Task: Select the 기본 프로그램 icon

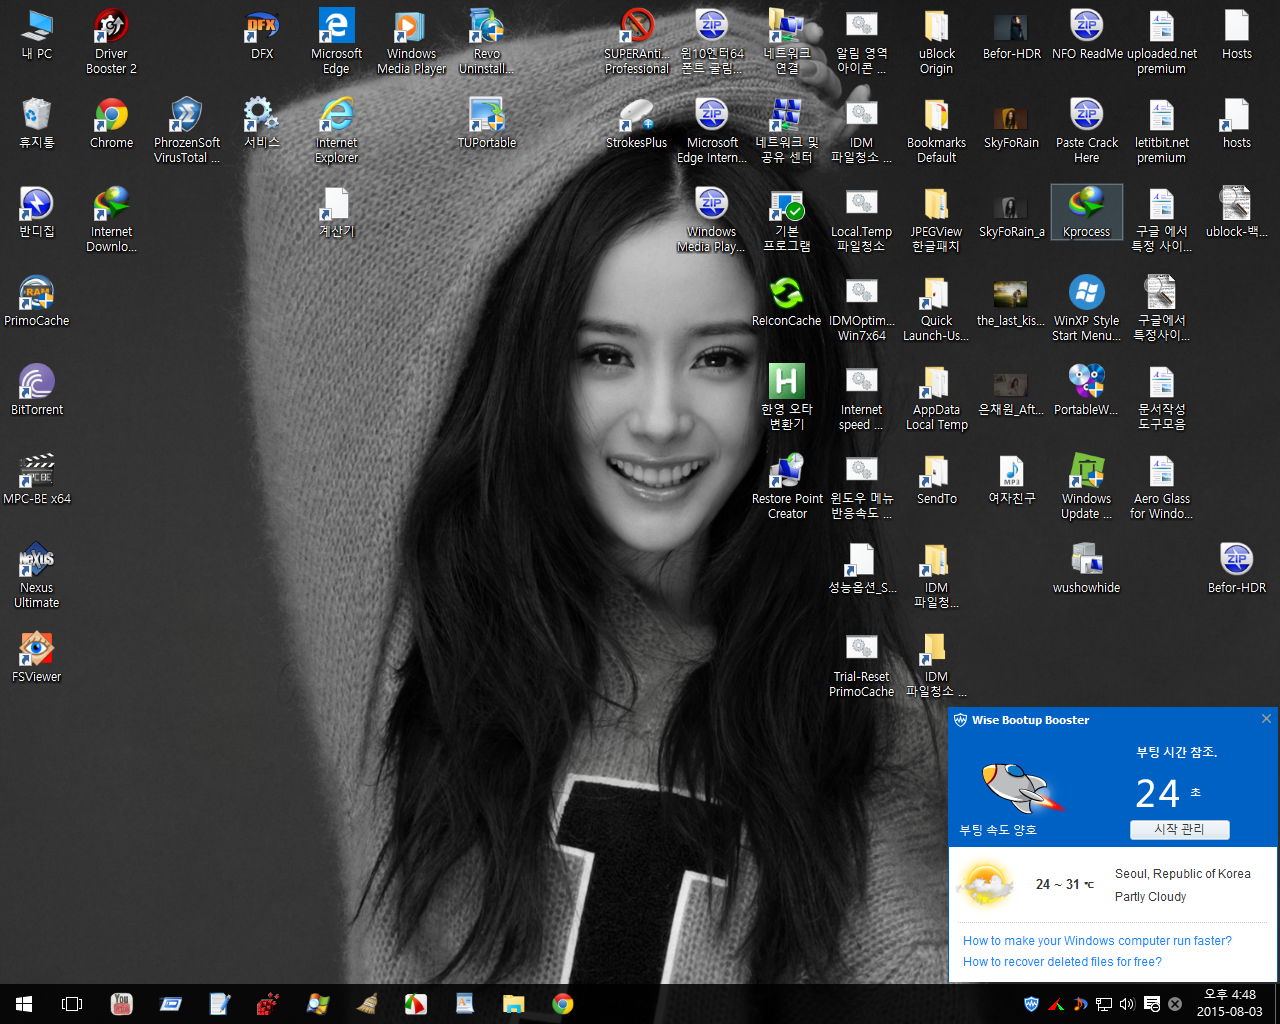Action: pos(787,220)
